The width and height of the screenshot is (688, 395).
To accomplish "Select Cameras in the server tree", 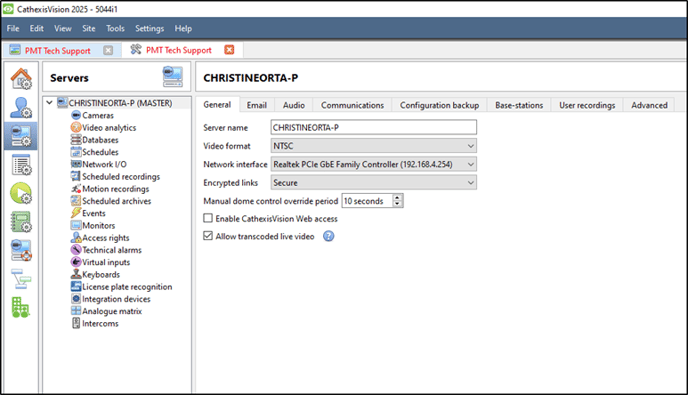I will (x=98, y=115).
